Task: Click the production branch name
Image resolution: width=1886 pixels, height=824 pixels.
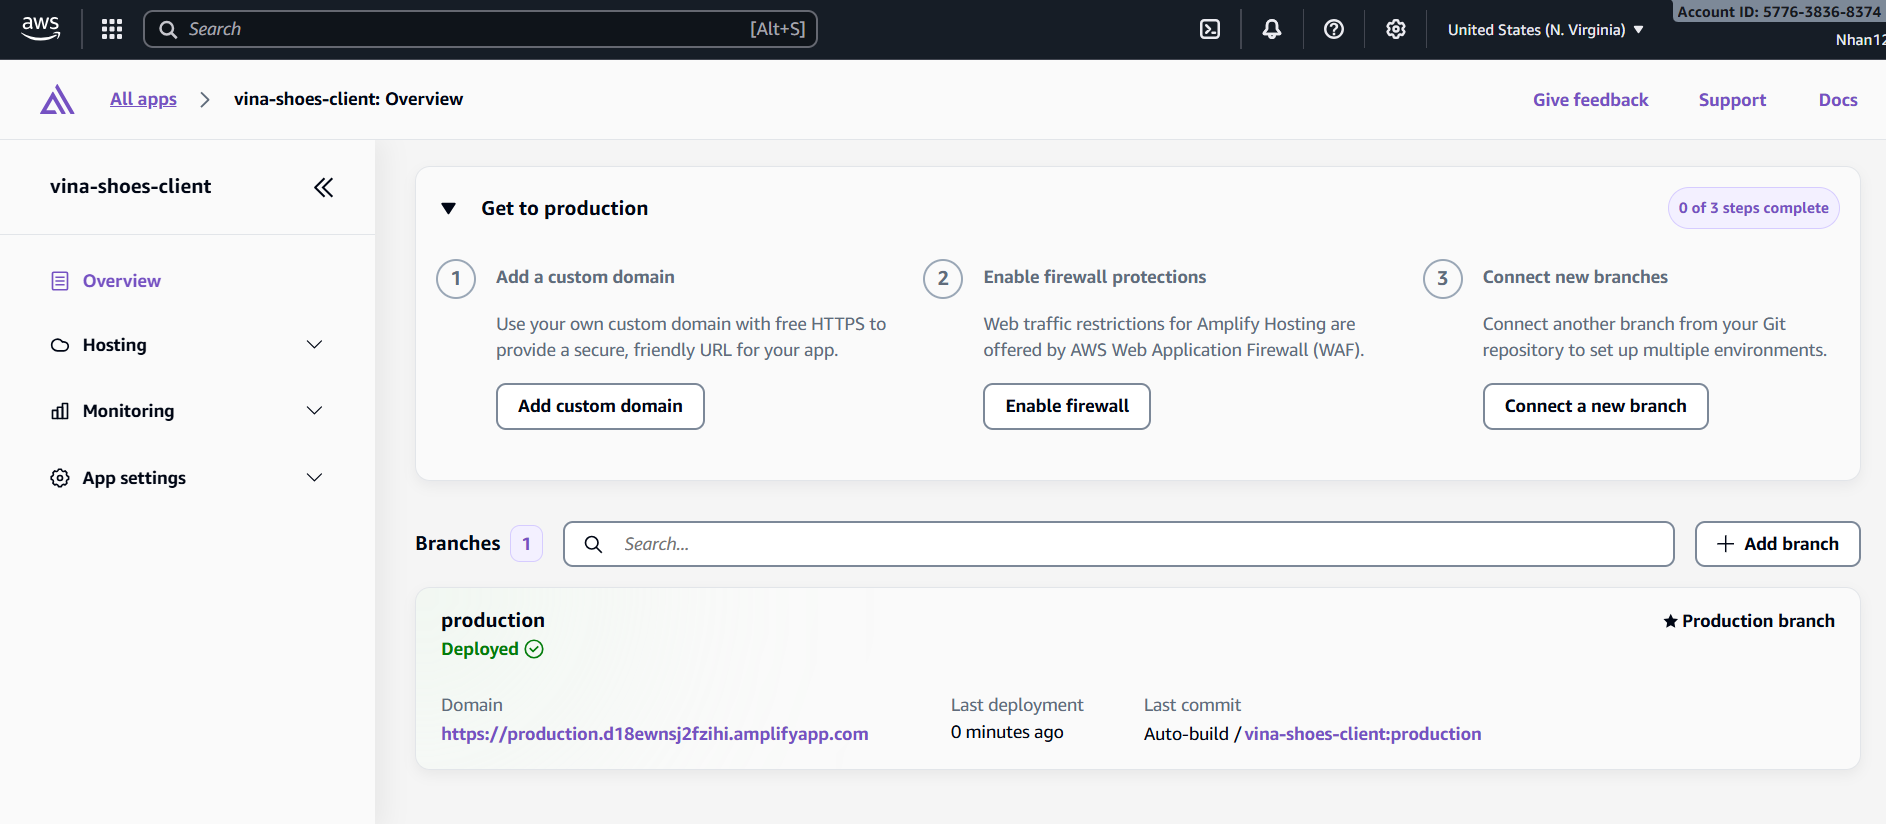Action: coord(493,620)
